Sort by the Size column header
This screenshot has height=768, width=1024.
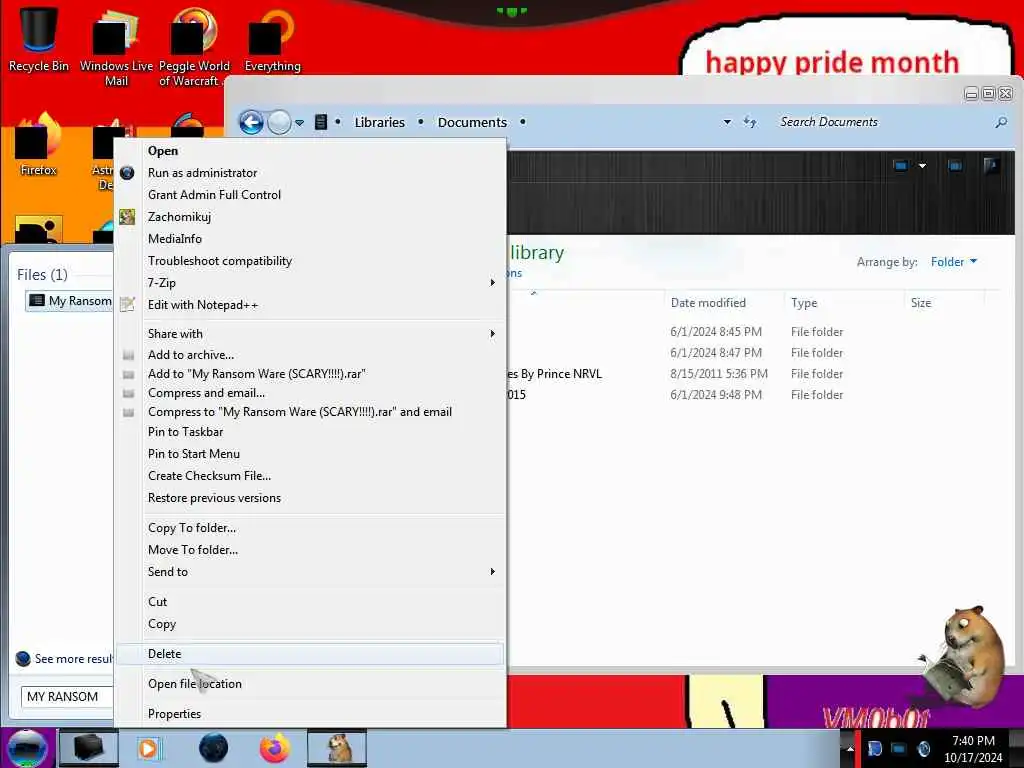(921, 302)
